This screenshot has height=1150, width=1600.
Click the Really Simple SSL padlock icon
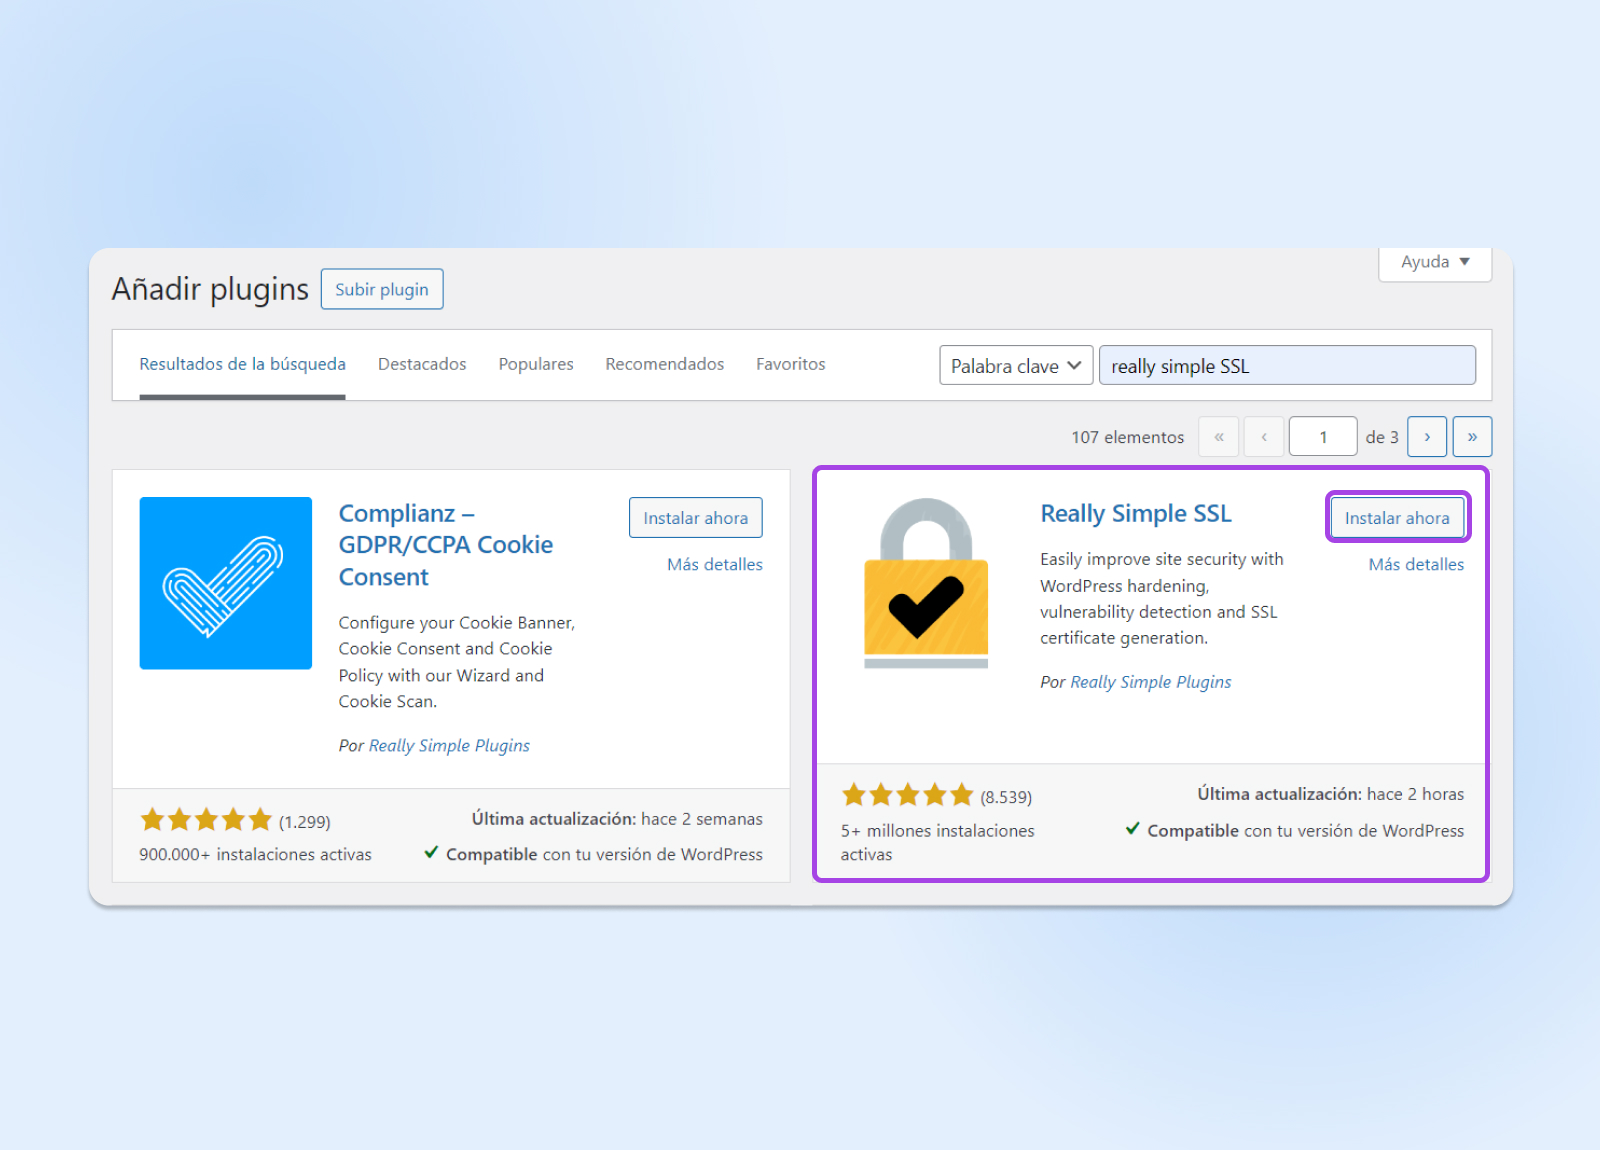click(925, 582)
